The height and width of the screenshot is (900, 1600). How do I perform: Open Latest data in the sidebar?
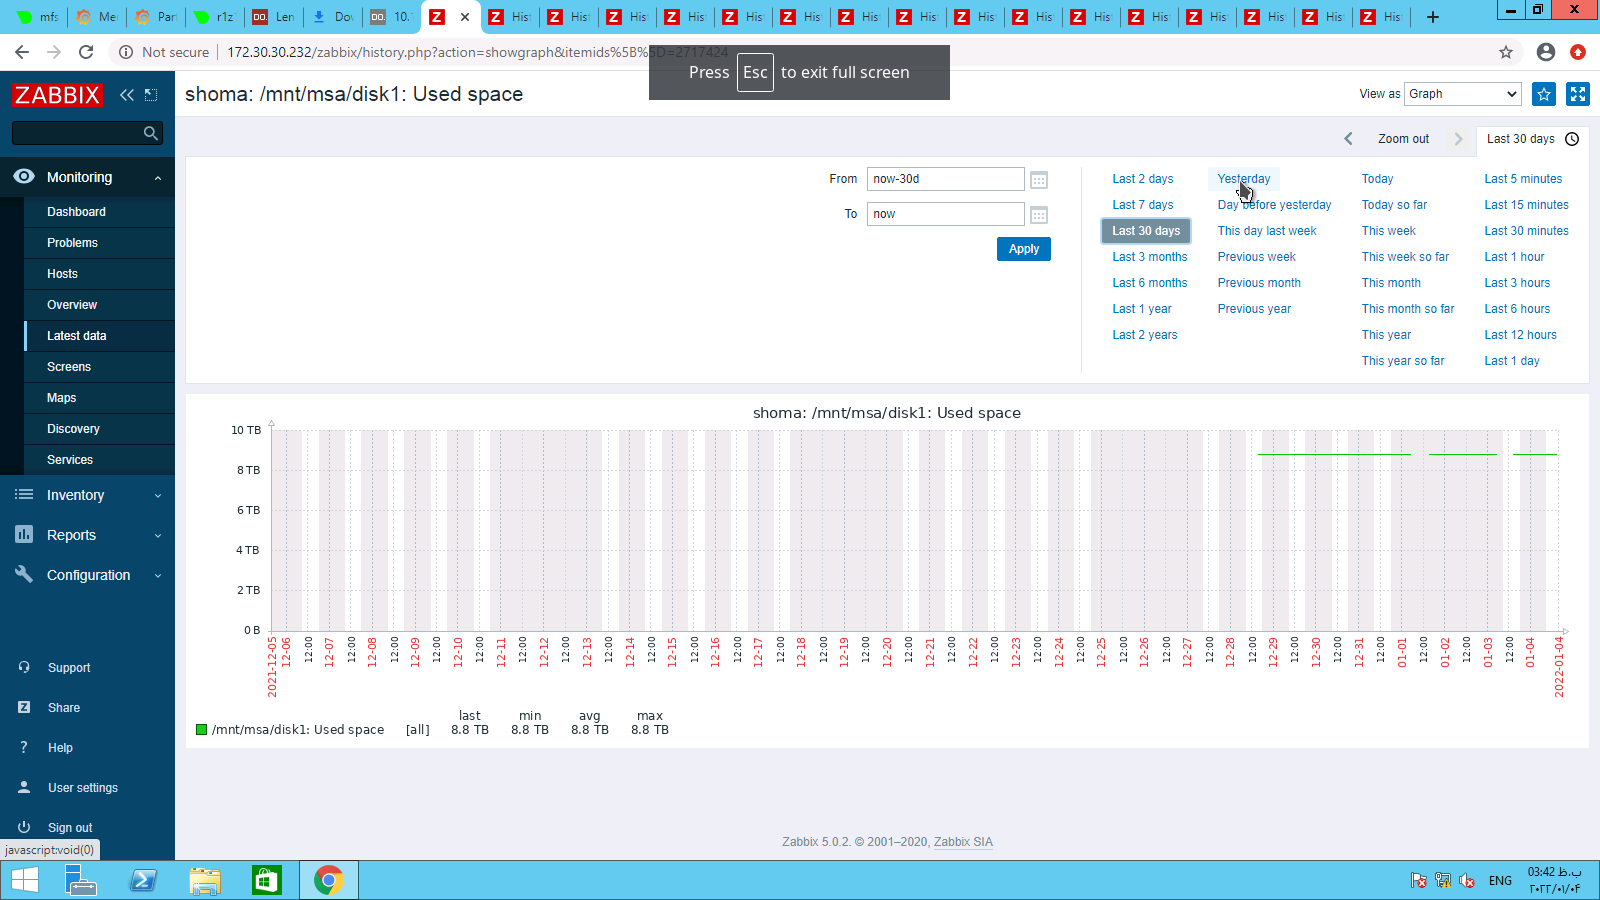(x=77, y=336)
